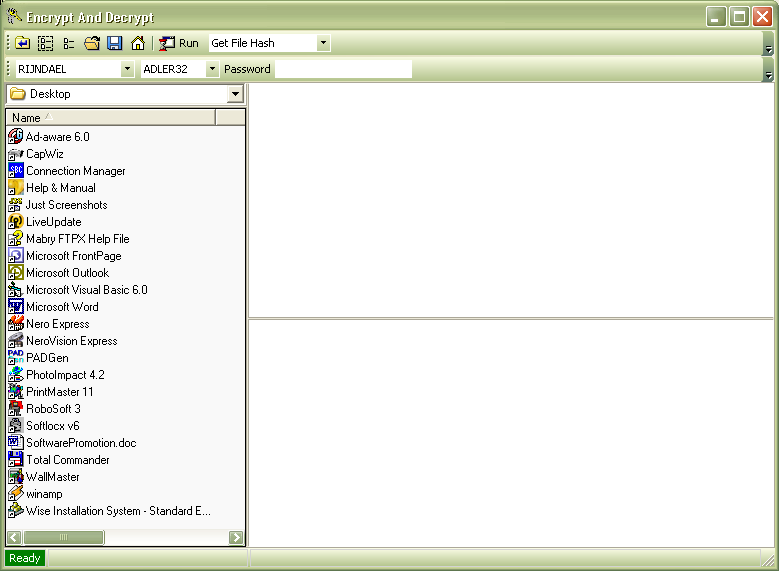This screenshot has height=571, width=779.
Task: Click the Password input field
Action: 343,69
